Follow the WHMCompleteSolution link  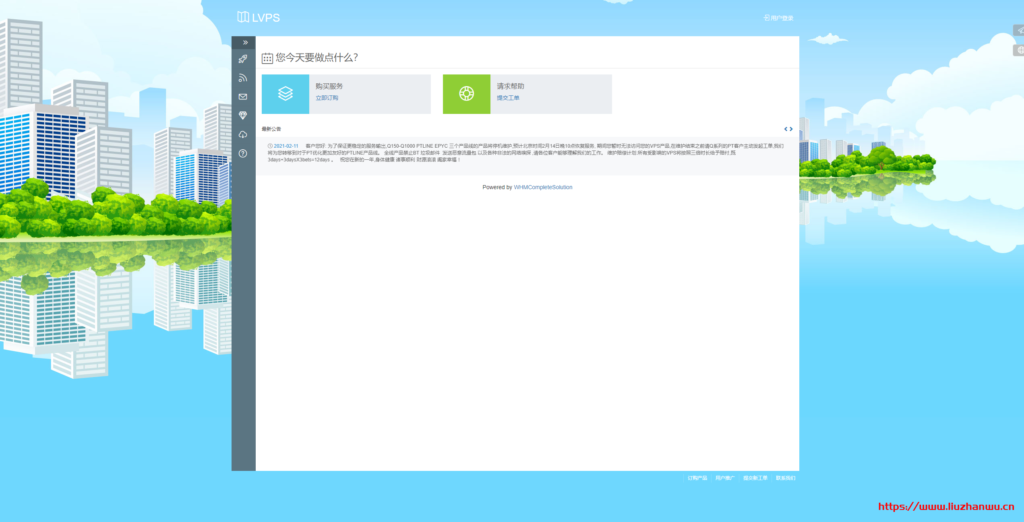tap(543, 188)
